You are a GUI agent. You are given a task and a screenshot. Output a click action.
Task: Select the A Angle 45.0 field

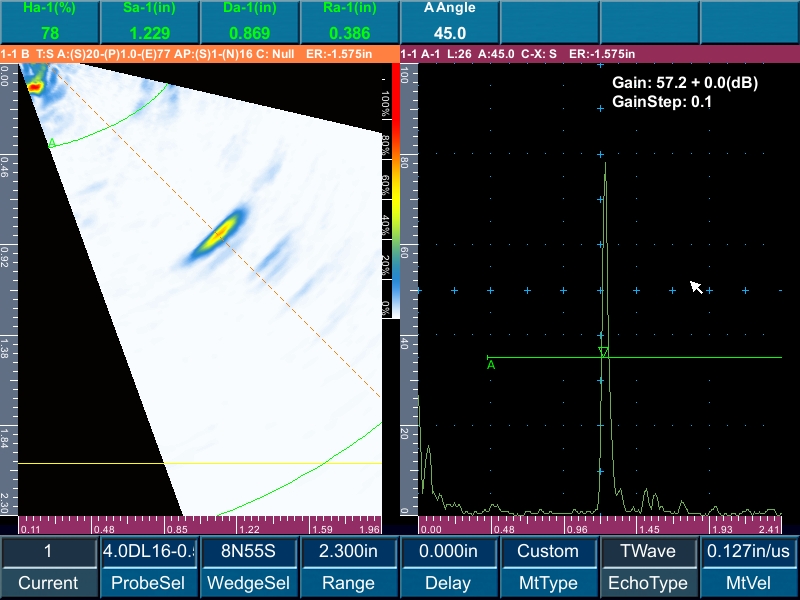click(x=448, y=22)
